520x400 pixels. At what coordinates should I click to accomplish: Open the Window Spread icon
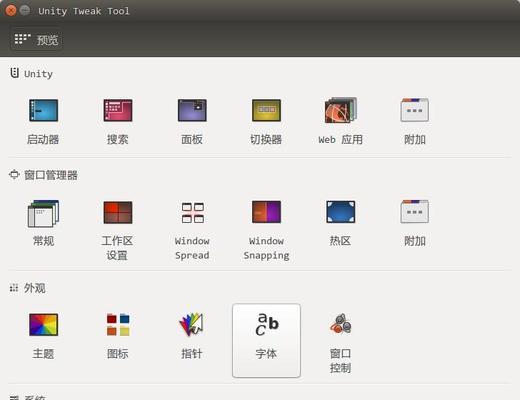click(x=193, y=213)
